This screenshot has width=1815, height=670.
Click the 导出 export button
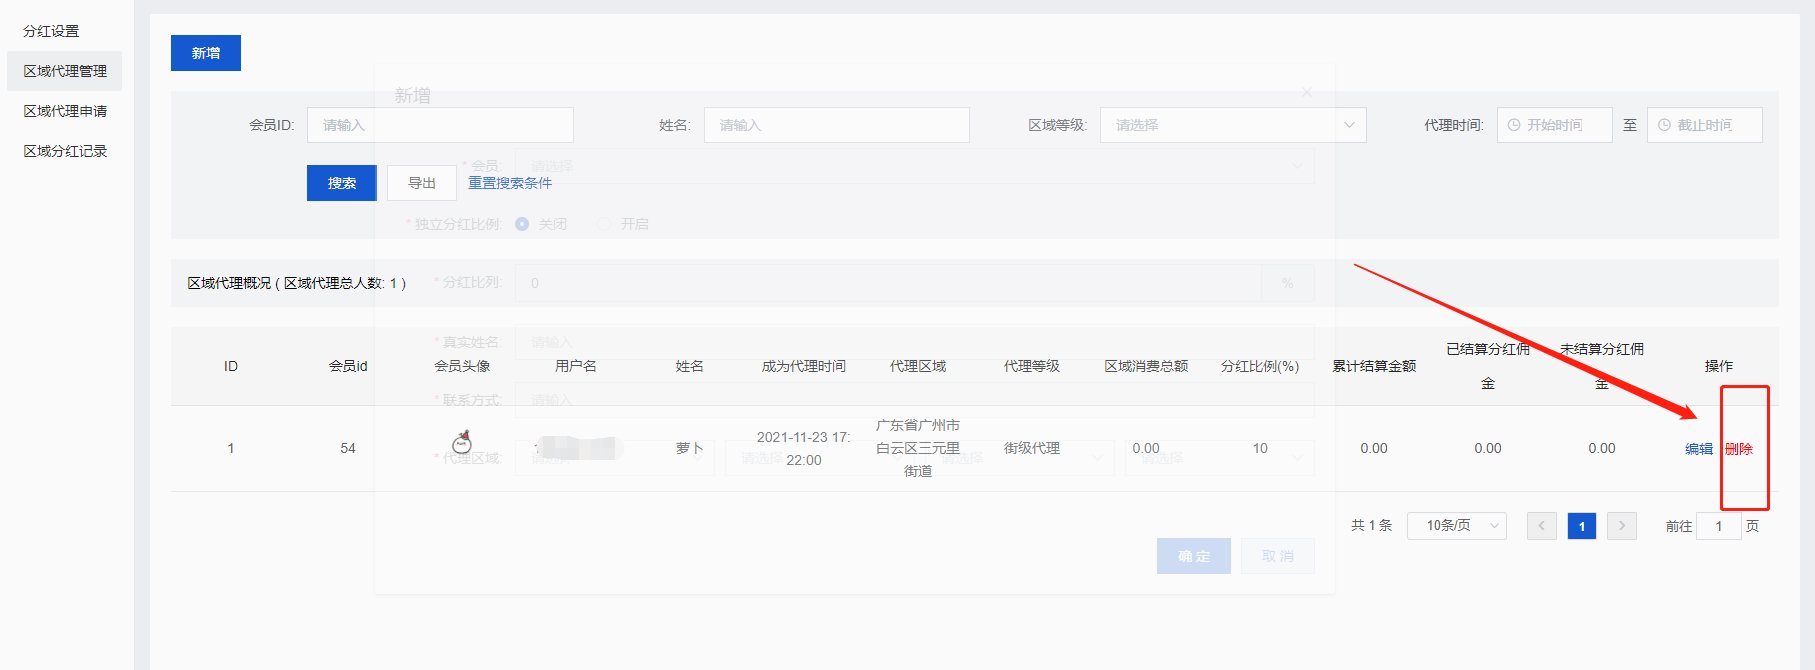tap(422, 183)
